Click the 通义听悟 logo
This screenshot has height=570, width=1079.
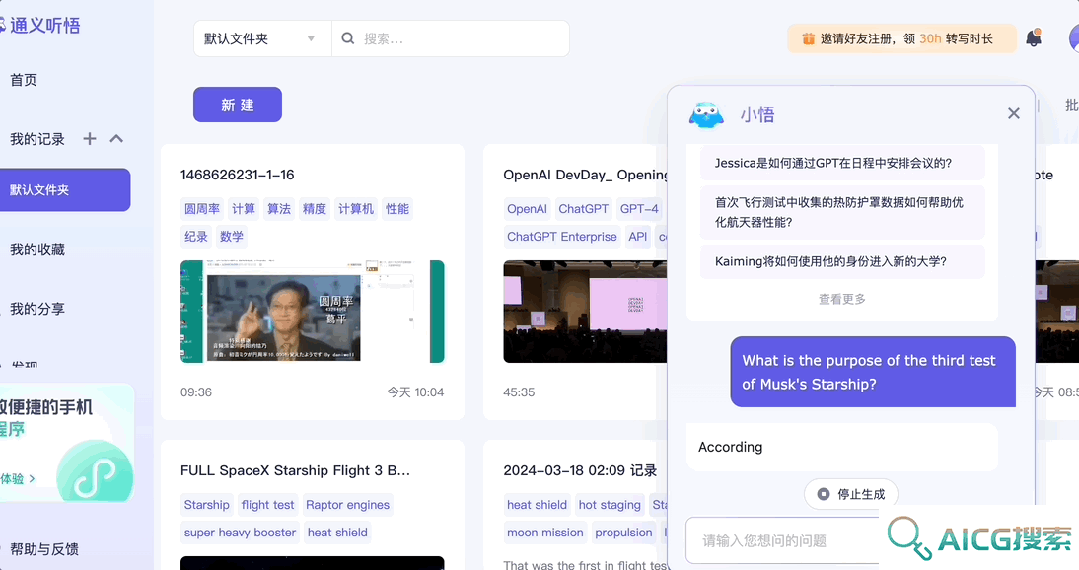40,25
